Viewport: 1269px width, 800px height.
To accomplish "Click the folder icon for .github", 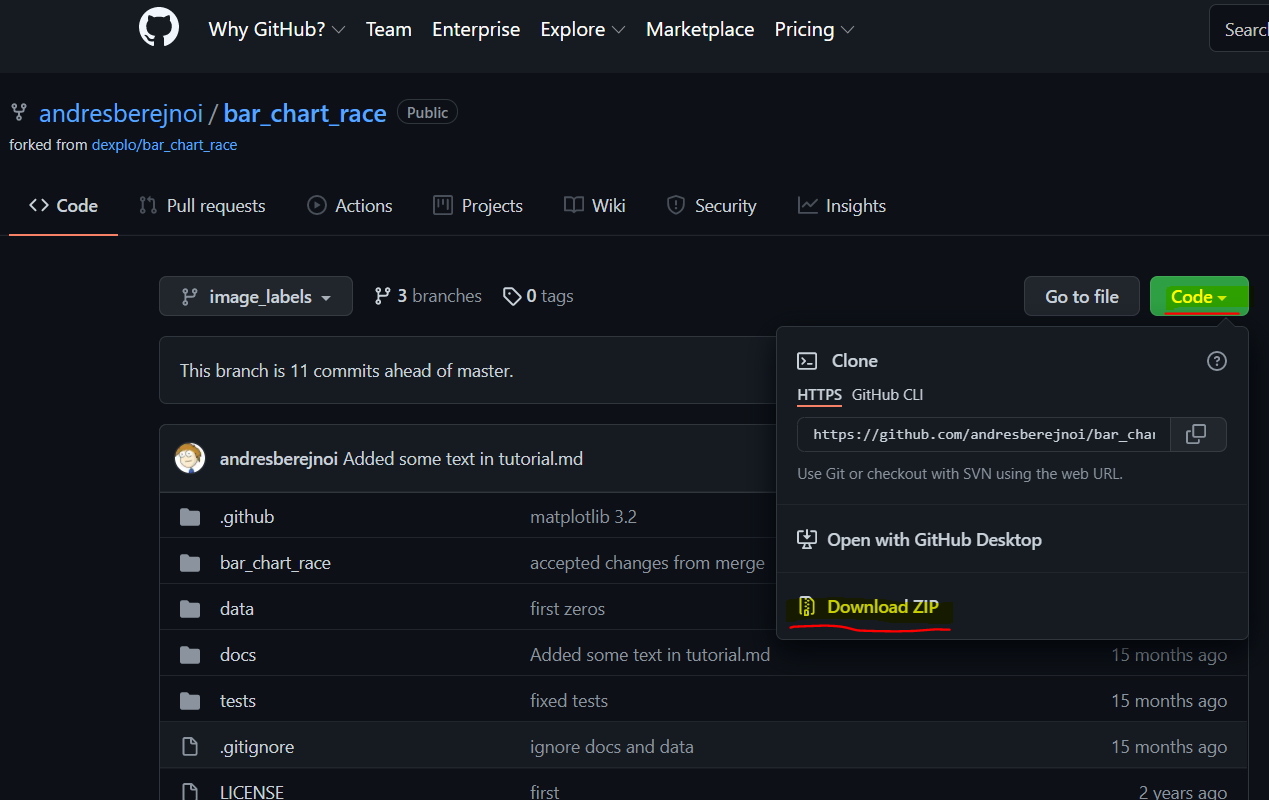I will click(x=190, y=517).
